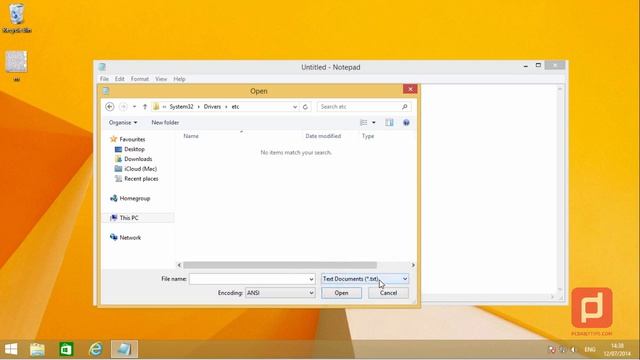This screenshot has width=640, height=360.
Task: Open the Text Documents file type dropdown
Action: click(x=365, y=279)
